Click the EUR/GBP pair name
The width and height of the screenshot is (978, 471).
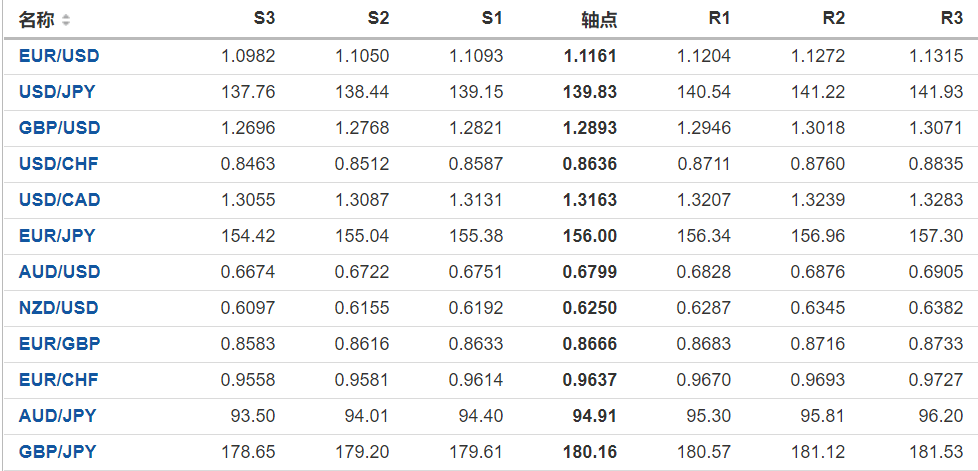pos(59,344)
